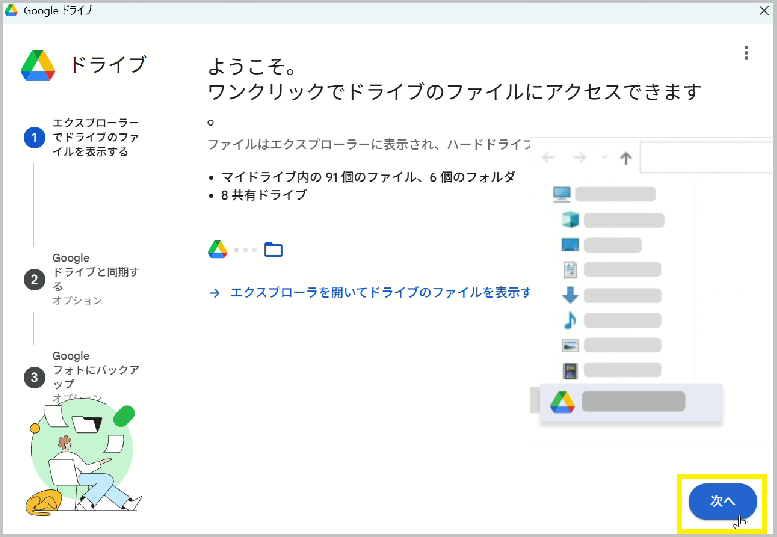Click the forward arrow in explorer illustration
This screenshot has width=777, height=537.
[x=579, y=158]
